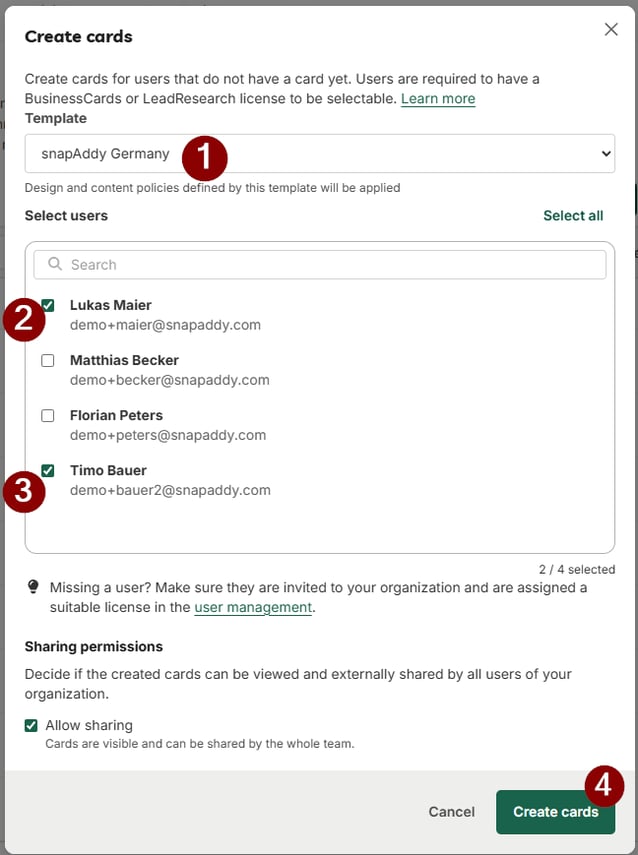Click the lightbulb hint icon
Screen dimensions: 638x855
(33, 587)
